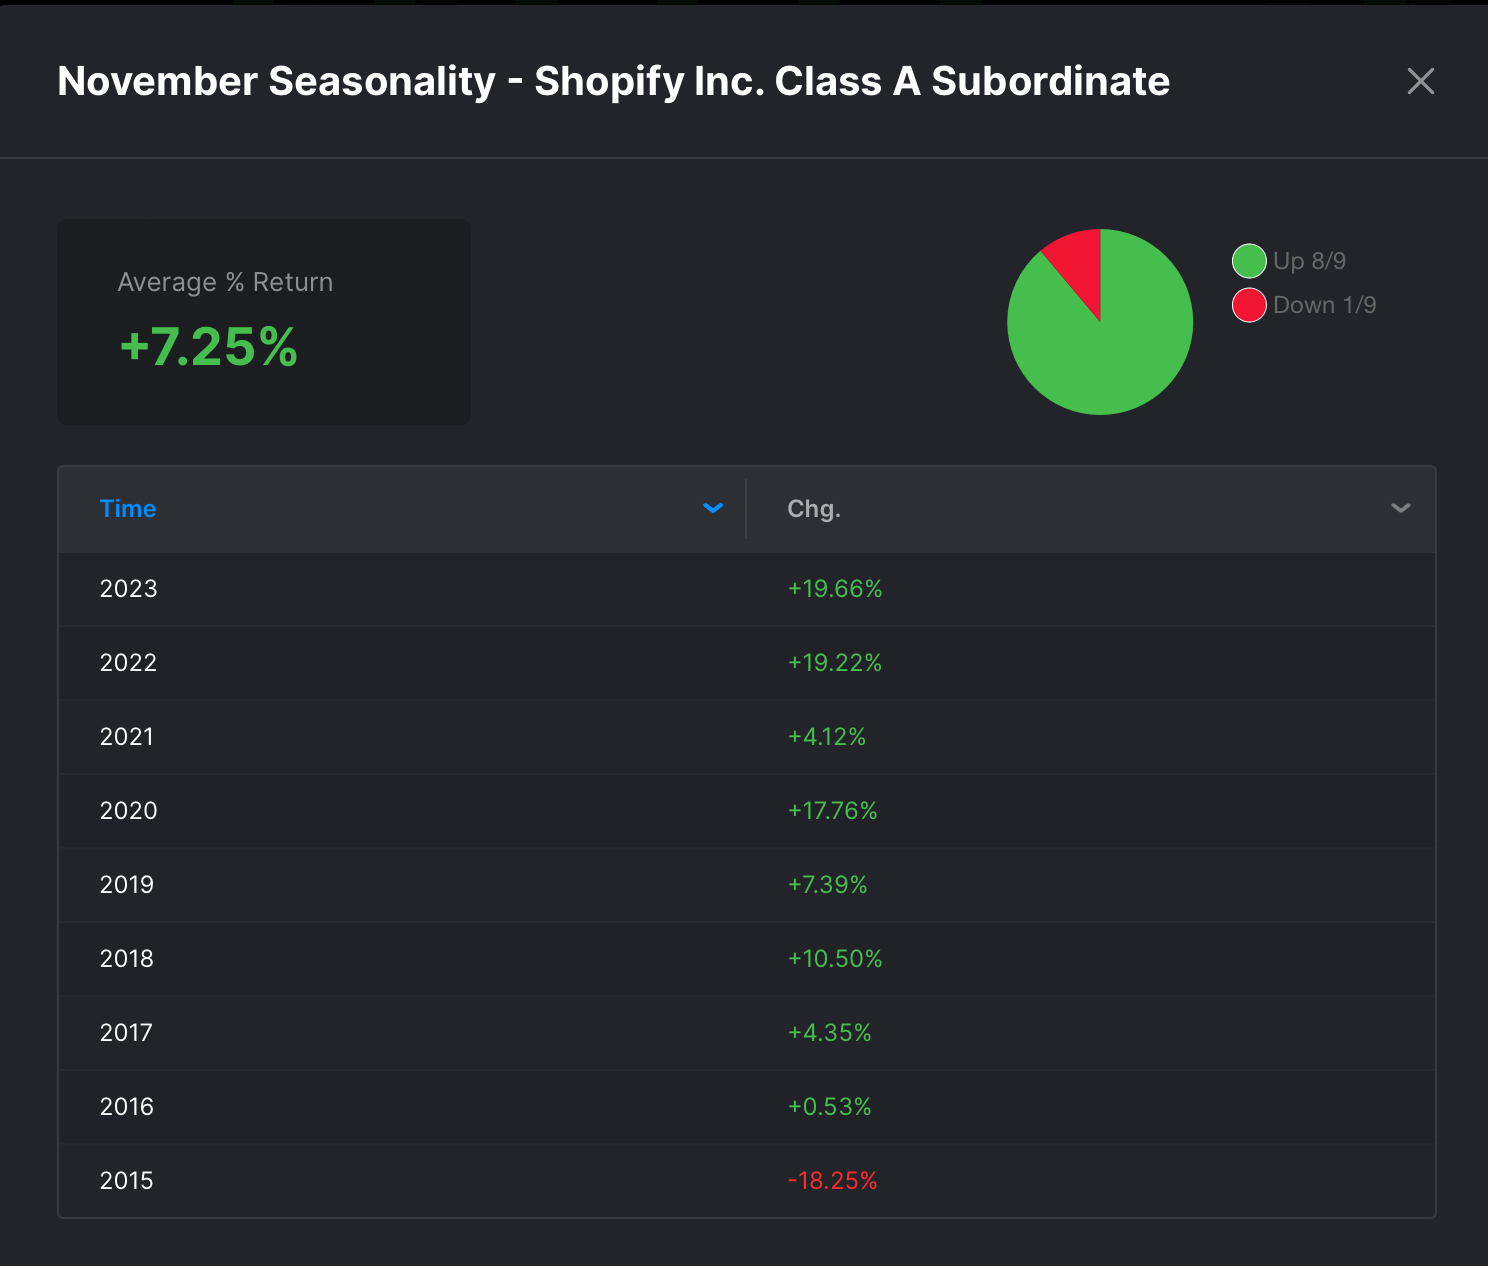Click the Chg. column sort chevron
This screenshot has width=1488, height=1266.
click(1401, 508)
